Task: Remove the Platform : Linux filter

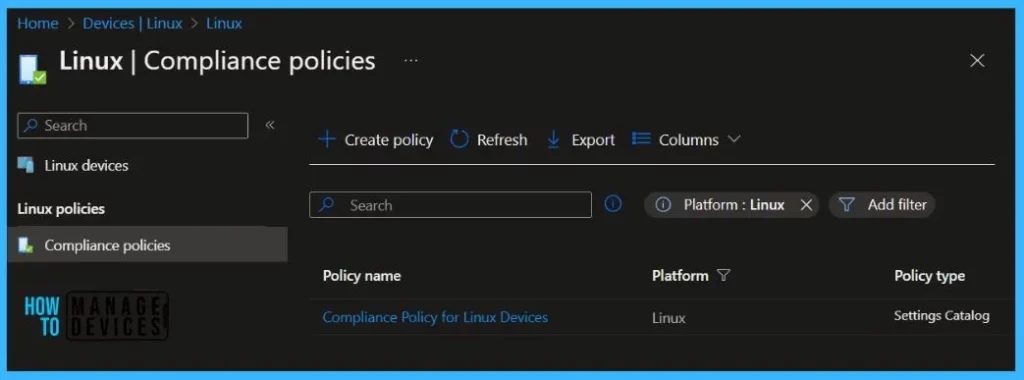Action: click(806, 205)
